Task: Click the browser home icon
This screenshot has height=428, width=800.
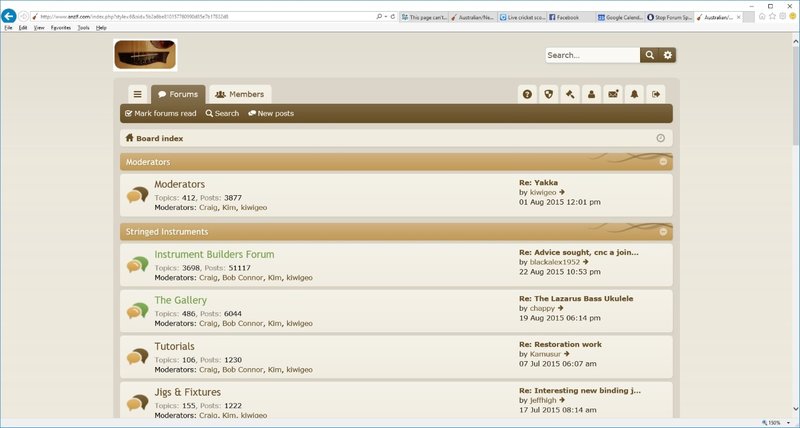Action: (762, 16)
